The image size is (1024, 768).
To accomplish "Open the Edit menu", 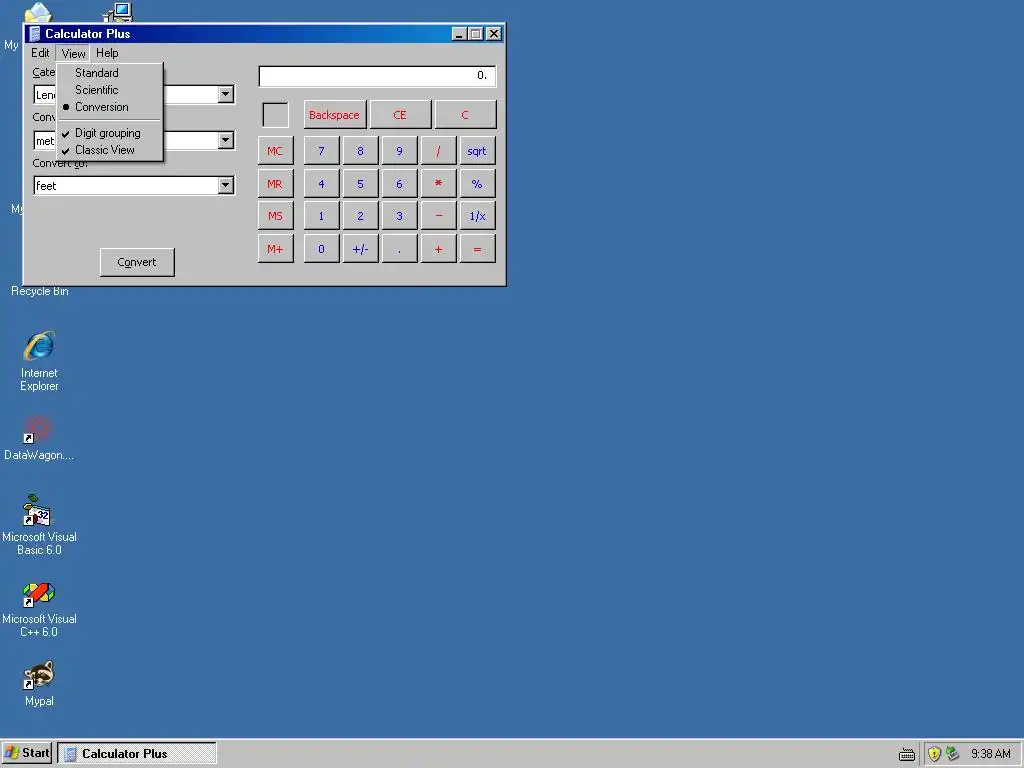I will tap(40, 53).
